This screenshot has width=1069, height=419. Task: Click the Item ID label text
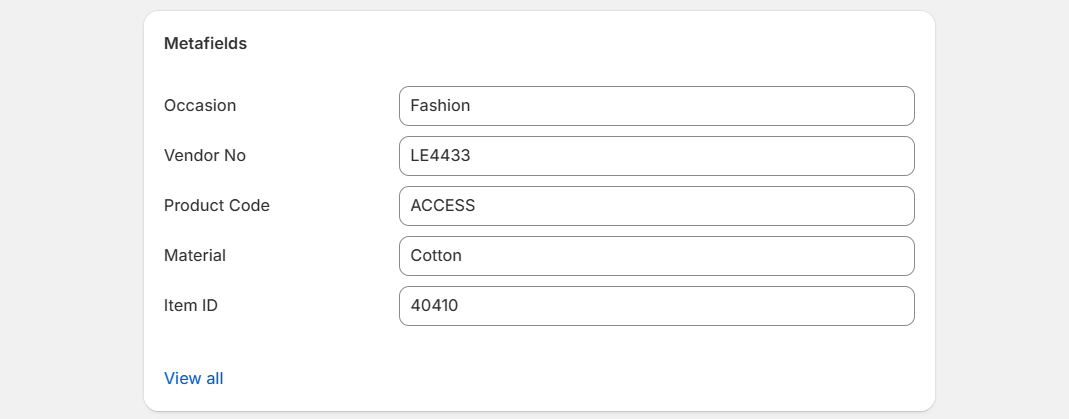[x=191, y=305]
